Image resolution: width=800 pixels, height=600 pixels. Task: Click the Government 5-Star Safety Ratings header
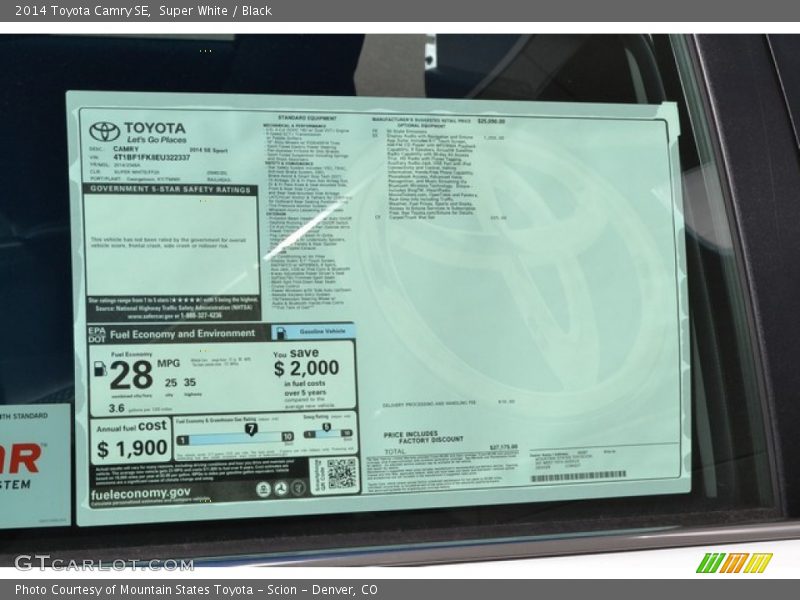point(170,188)
